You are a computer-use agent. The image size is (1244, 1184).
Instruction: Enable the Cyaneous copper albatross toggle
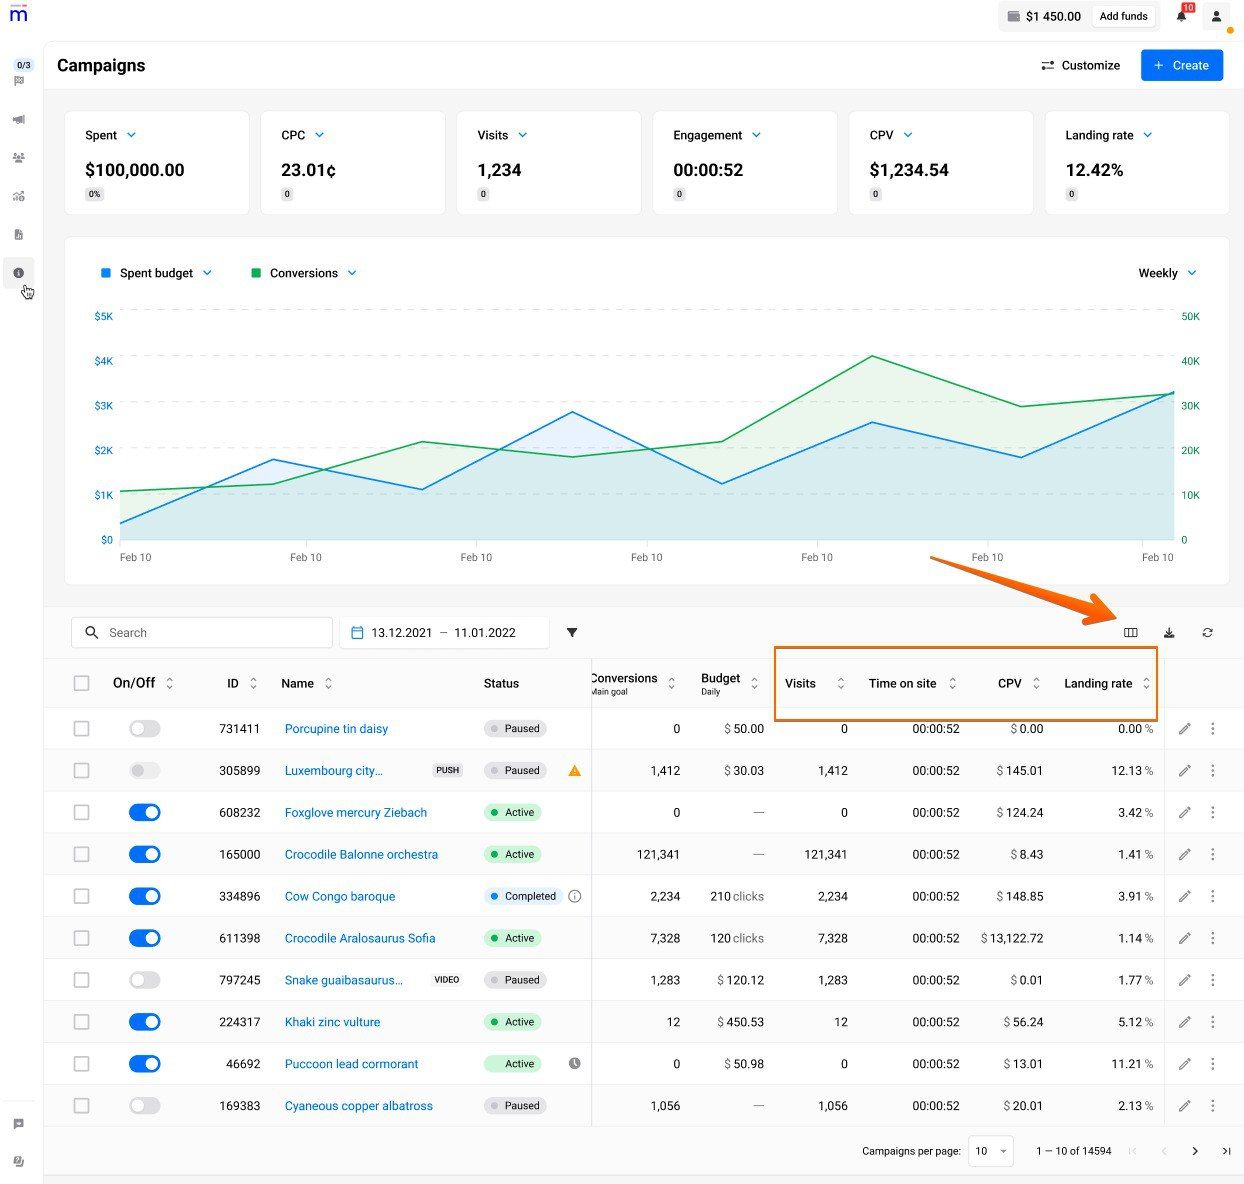[145, 1106]
